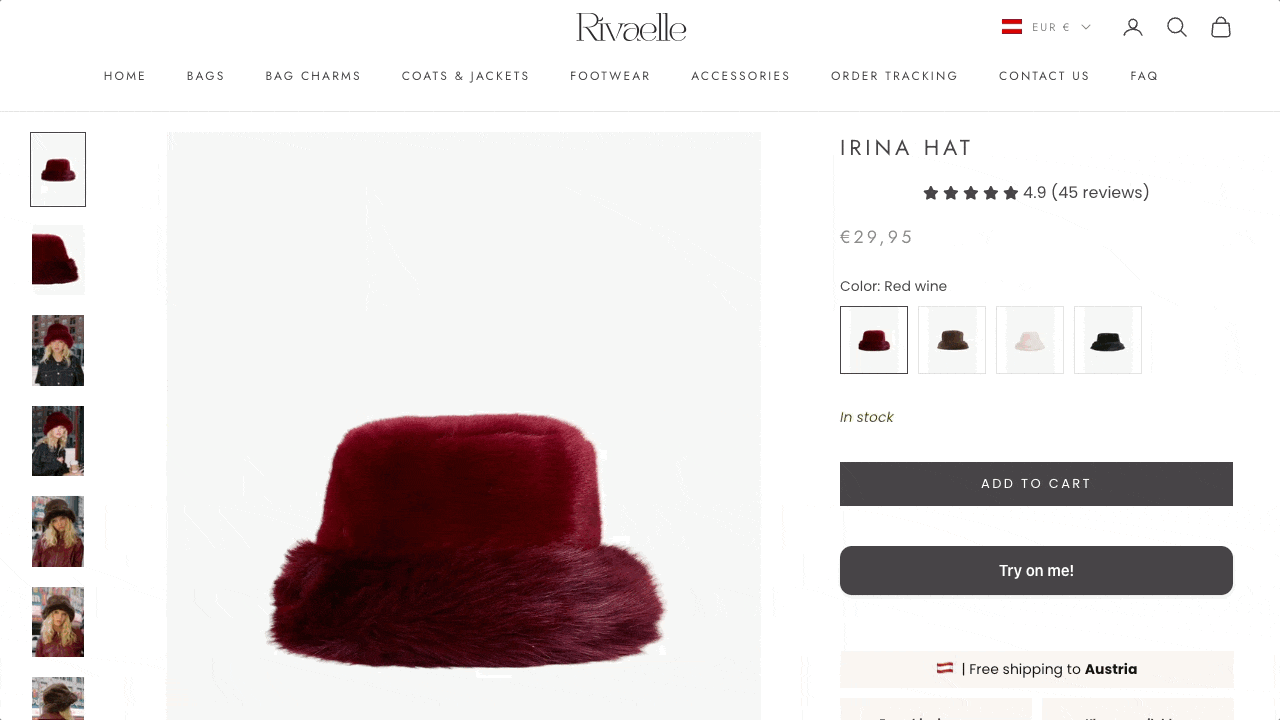
Task: Select the Red wine color swatch
Action: click(874, 340)
